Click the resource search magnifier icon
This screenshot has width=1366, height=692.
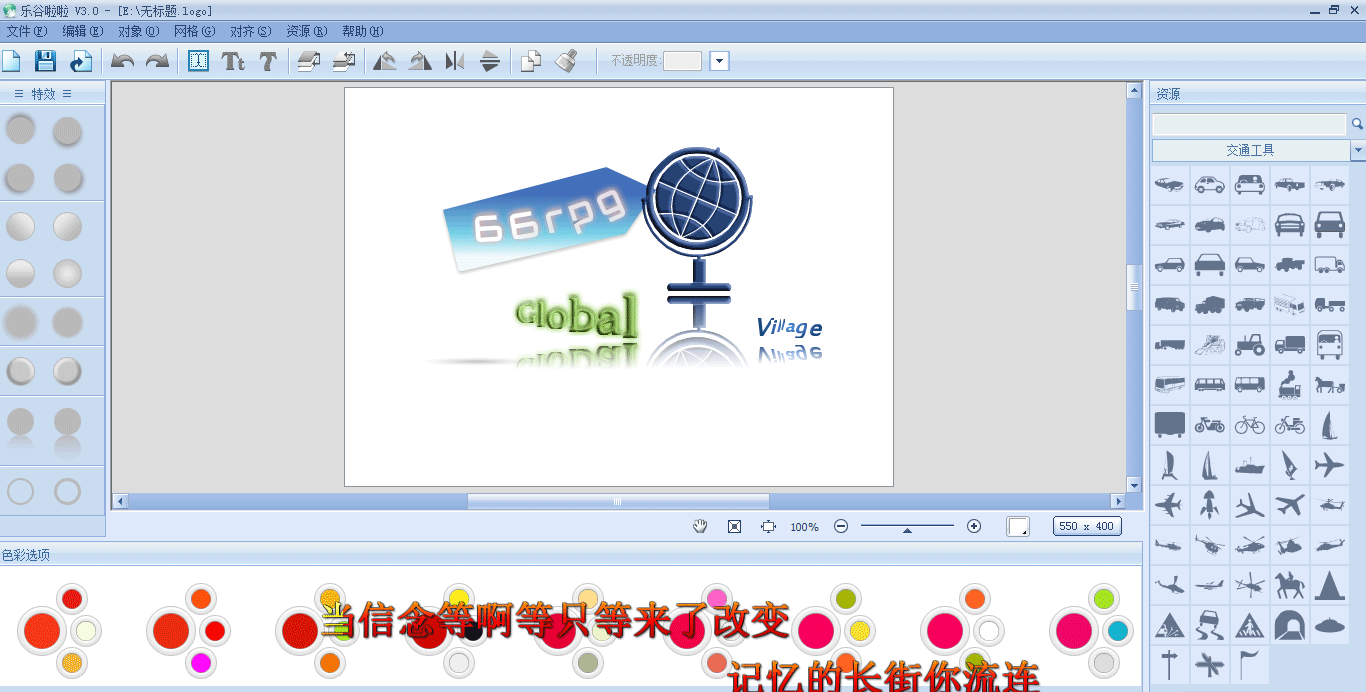[1358, 124]
